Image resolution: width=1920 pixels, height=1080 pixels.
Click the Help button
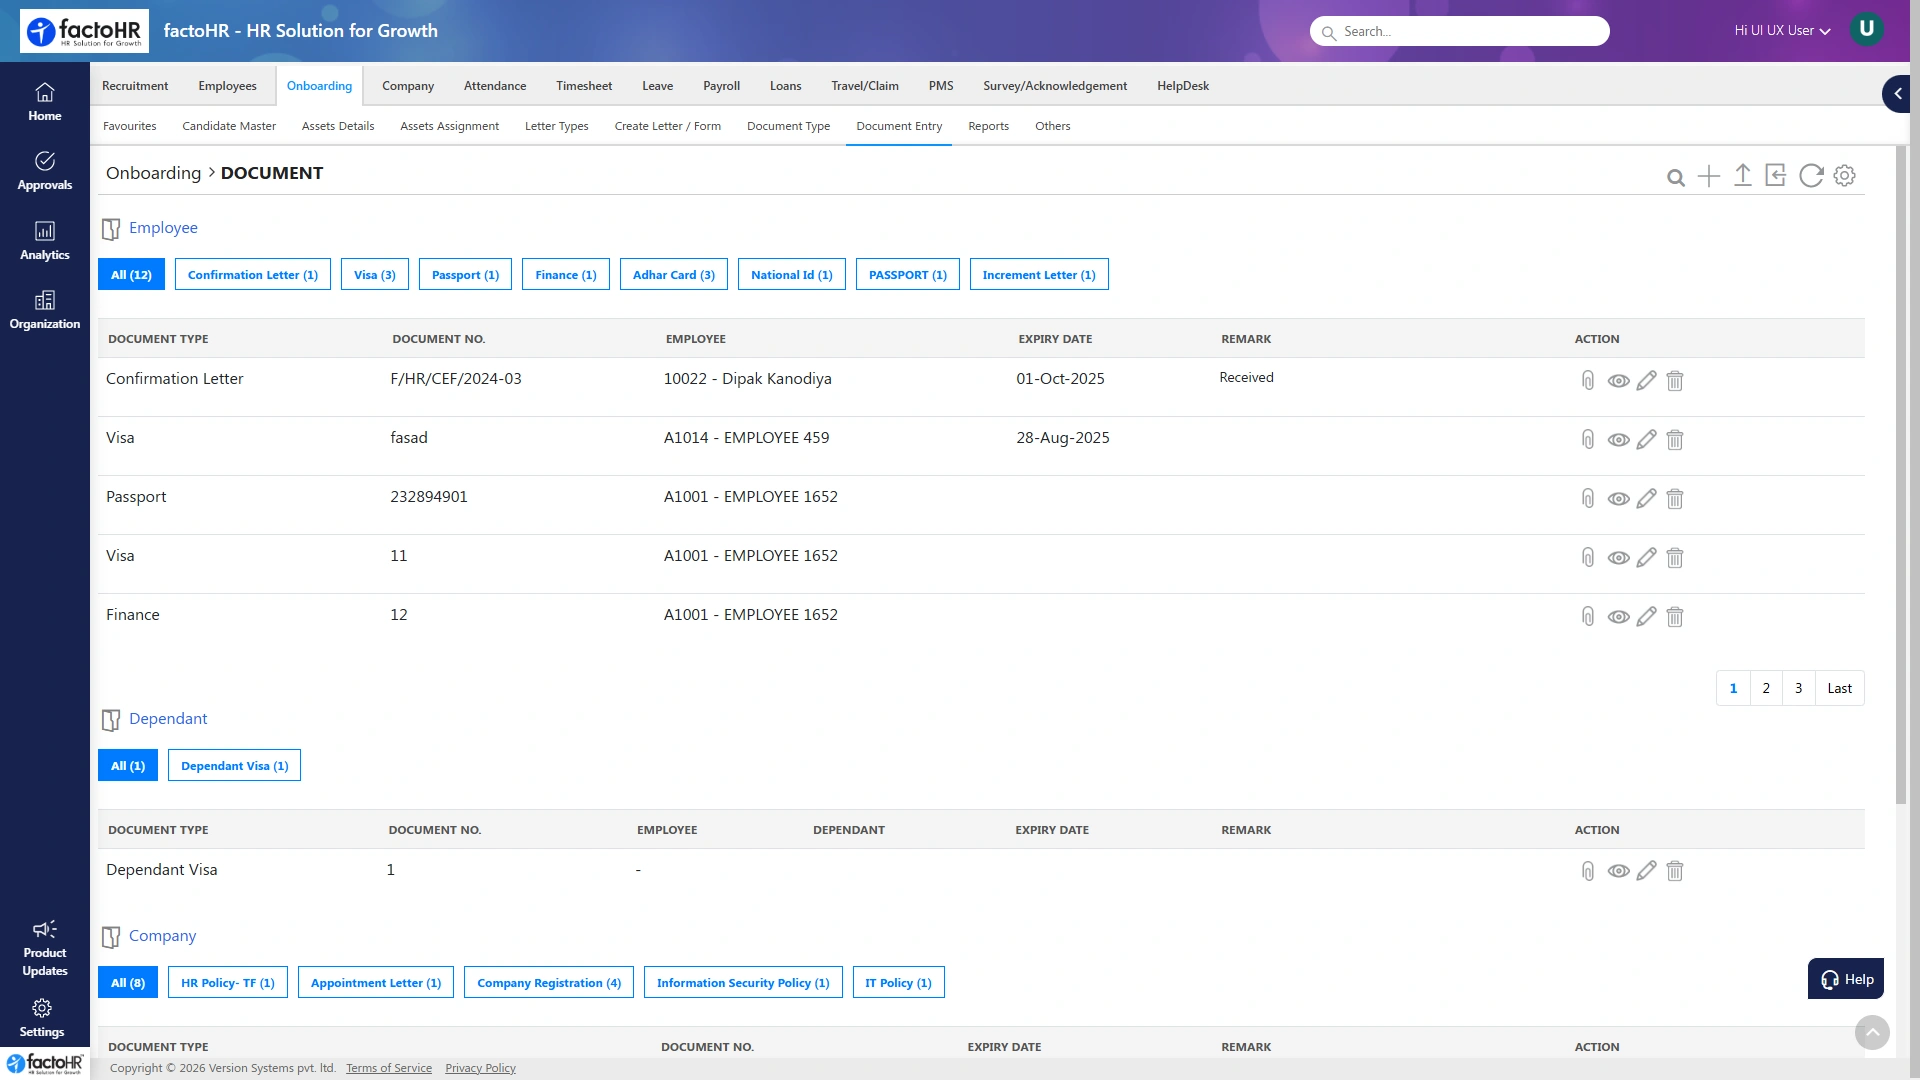coord(1845,979)
